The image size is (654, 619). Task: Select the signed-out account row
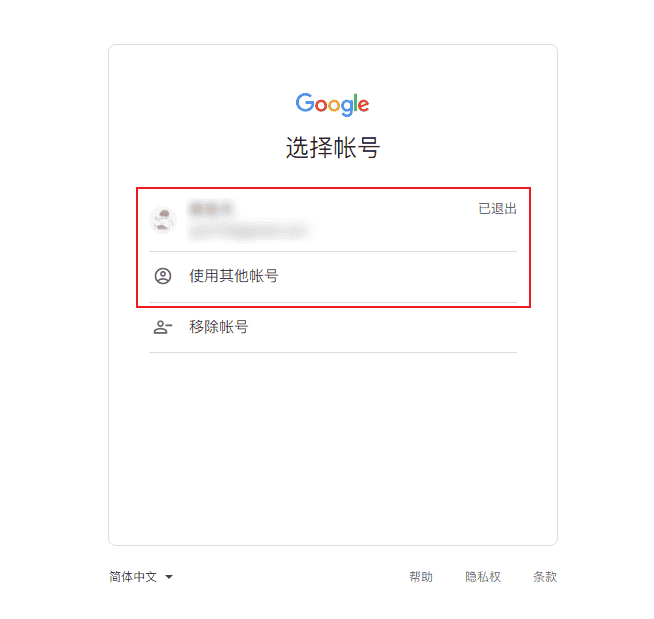pyautogui.click(x=333, y=221)
